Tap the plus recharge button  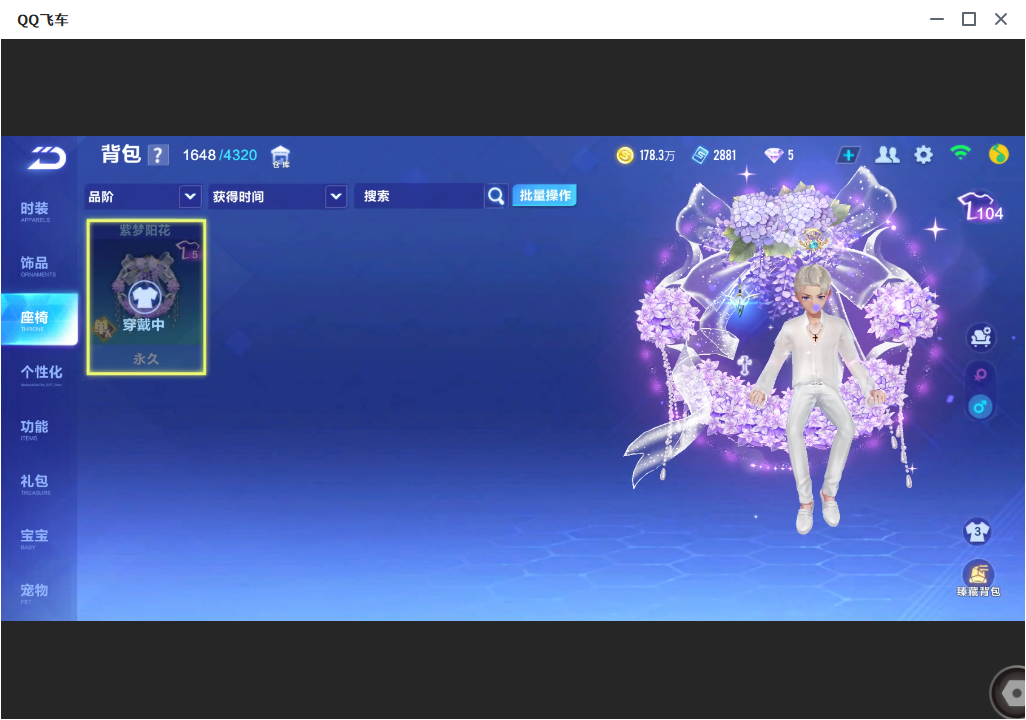click(x=848, y=155)
